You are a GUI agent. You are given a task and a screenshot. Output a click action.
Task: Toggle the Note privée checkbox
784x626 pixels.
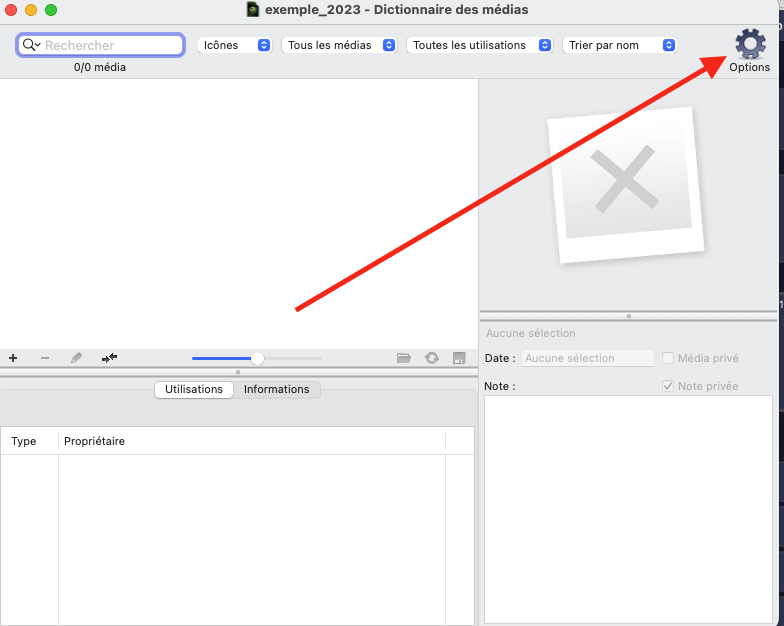668,386
